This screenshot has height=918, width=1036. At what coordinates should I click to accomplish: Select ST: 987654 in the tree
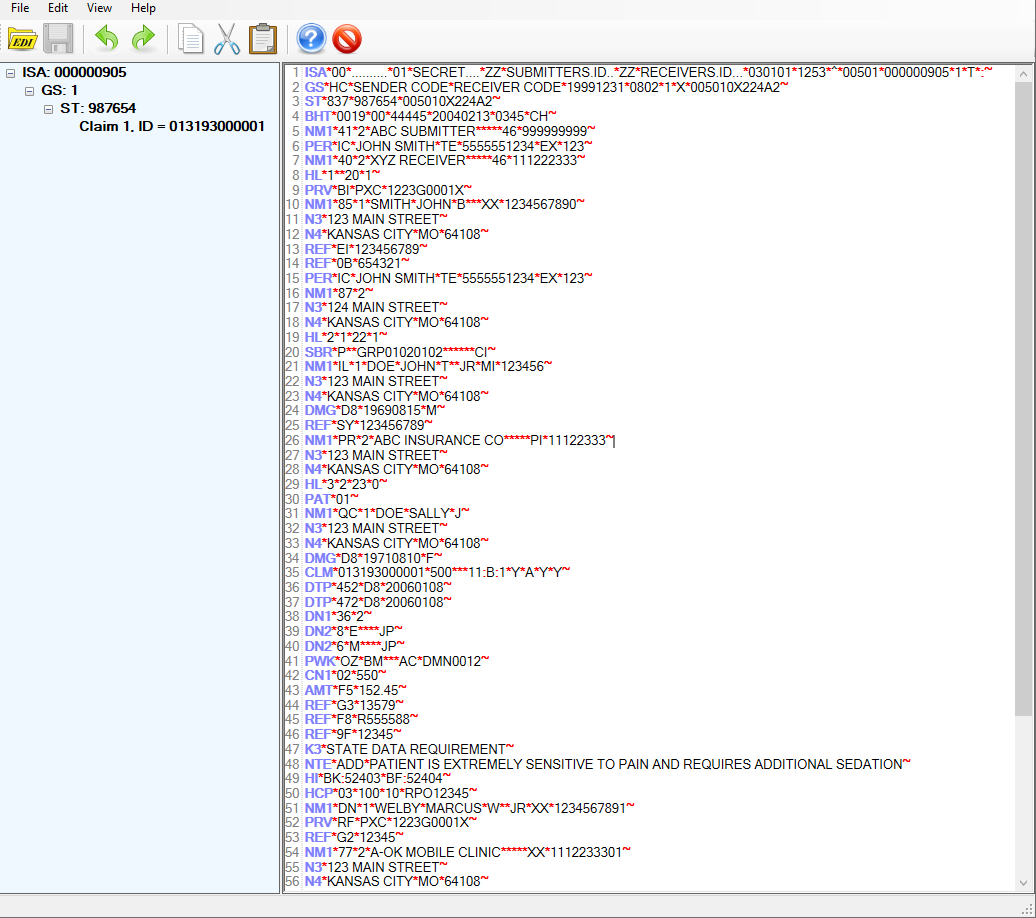pos(98,108)
